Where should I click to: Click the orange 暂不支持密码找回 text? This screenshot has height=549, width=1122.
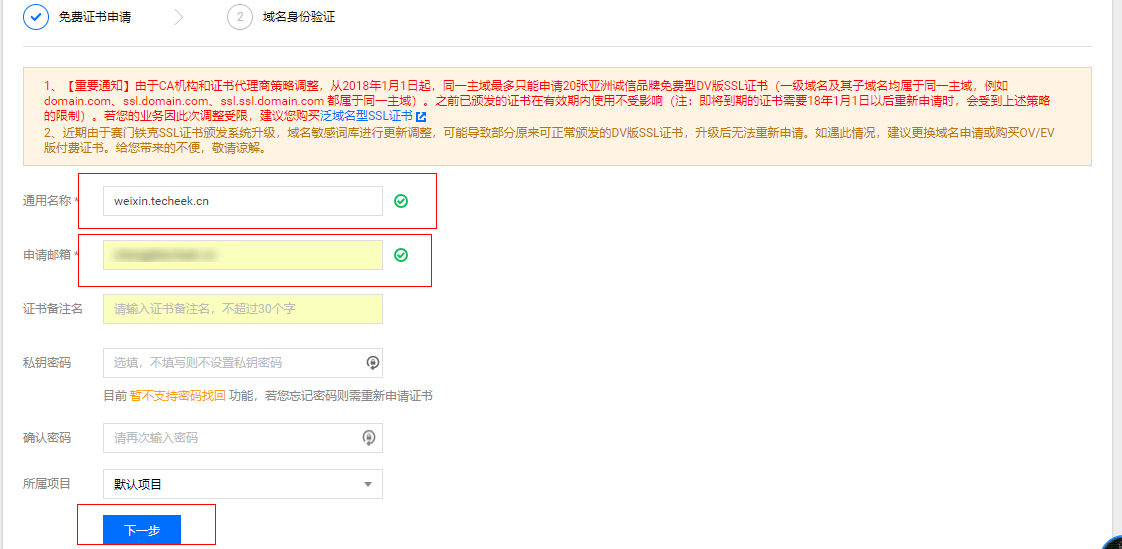(x=177, y=396)
